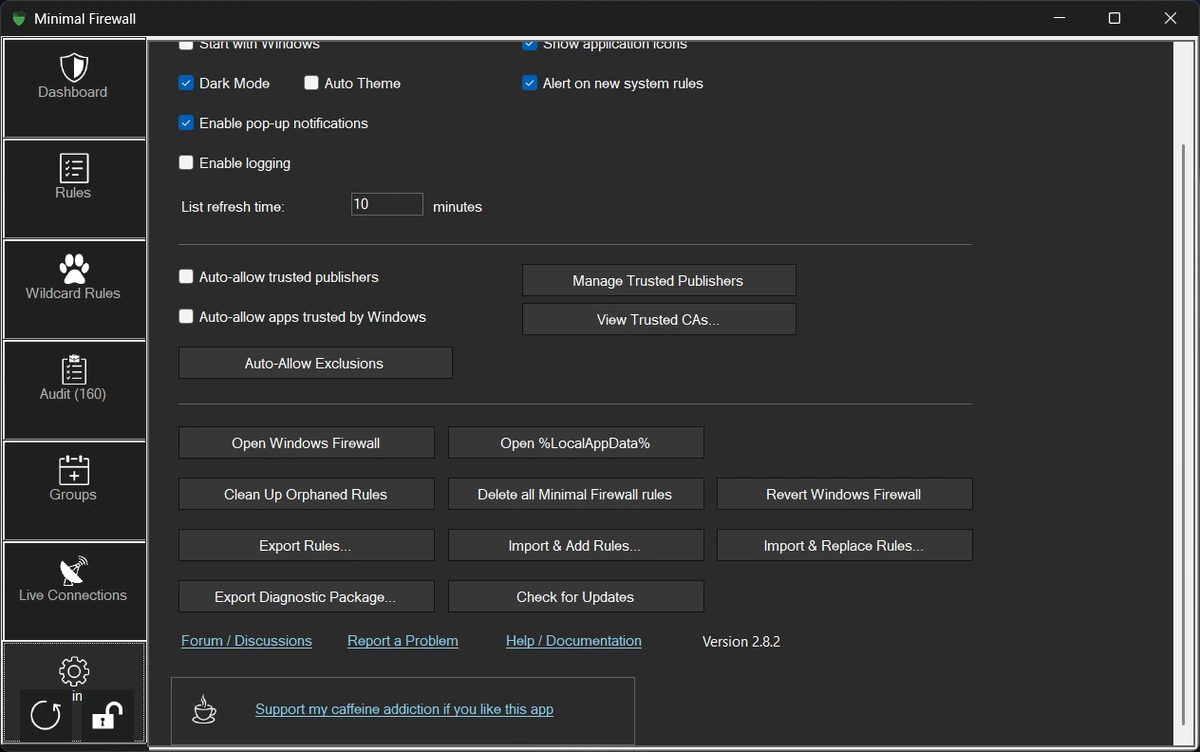Image resolution: width=1200 pixels, height=752 pixels.
Task: Click Export Diagnostic Package button
Action: tap(306, 597)
